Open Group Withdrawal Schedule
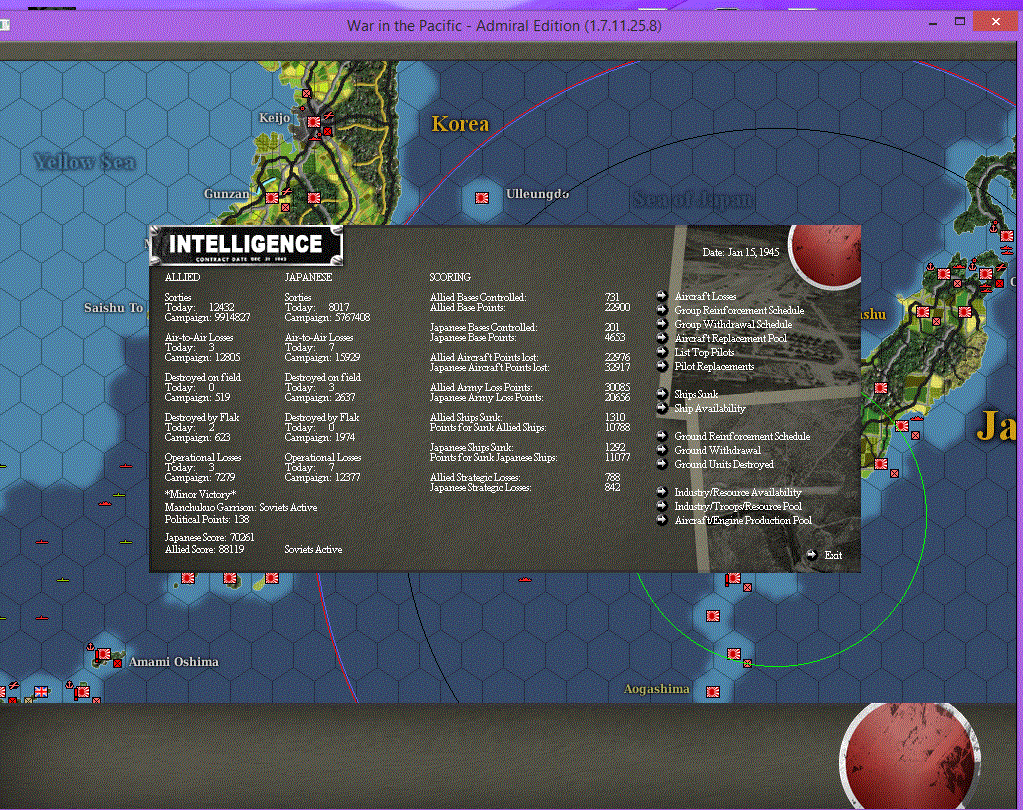 pyautogui.click(x=733, y=324)
